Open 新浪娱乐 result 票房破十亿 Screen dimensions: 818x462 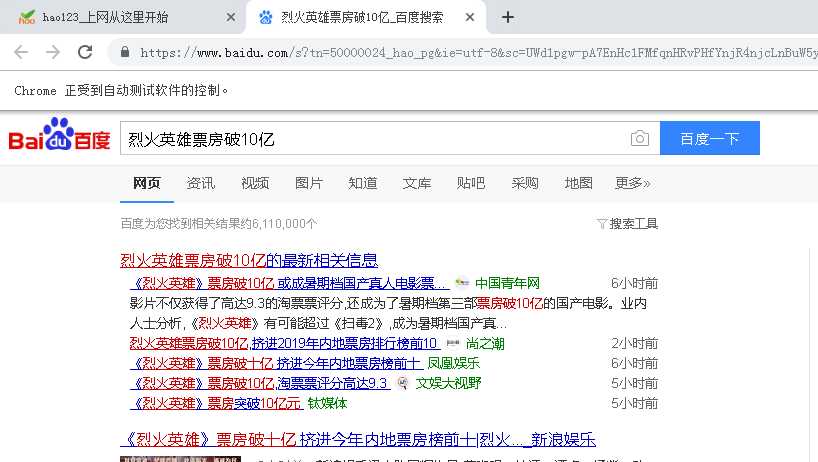pyautogui.click(x=358, y=440)
